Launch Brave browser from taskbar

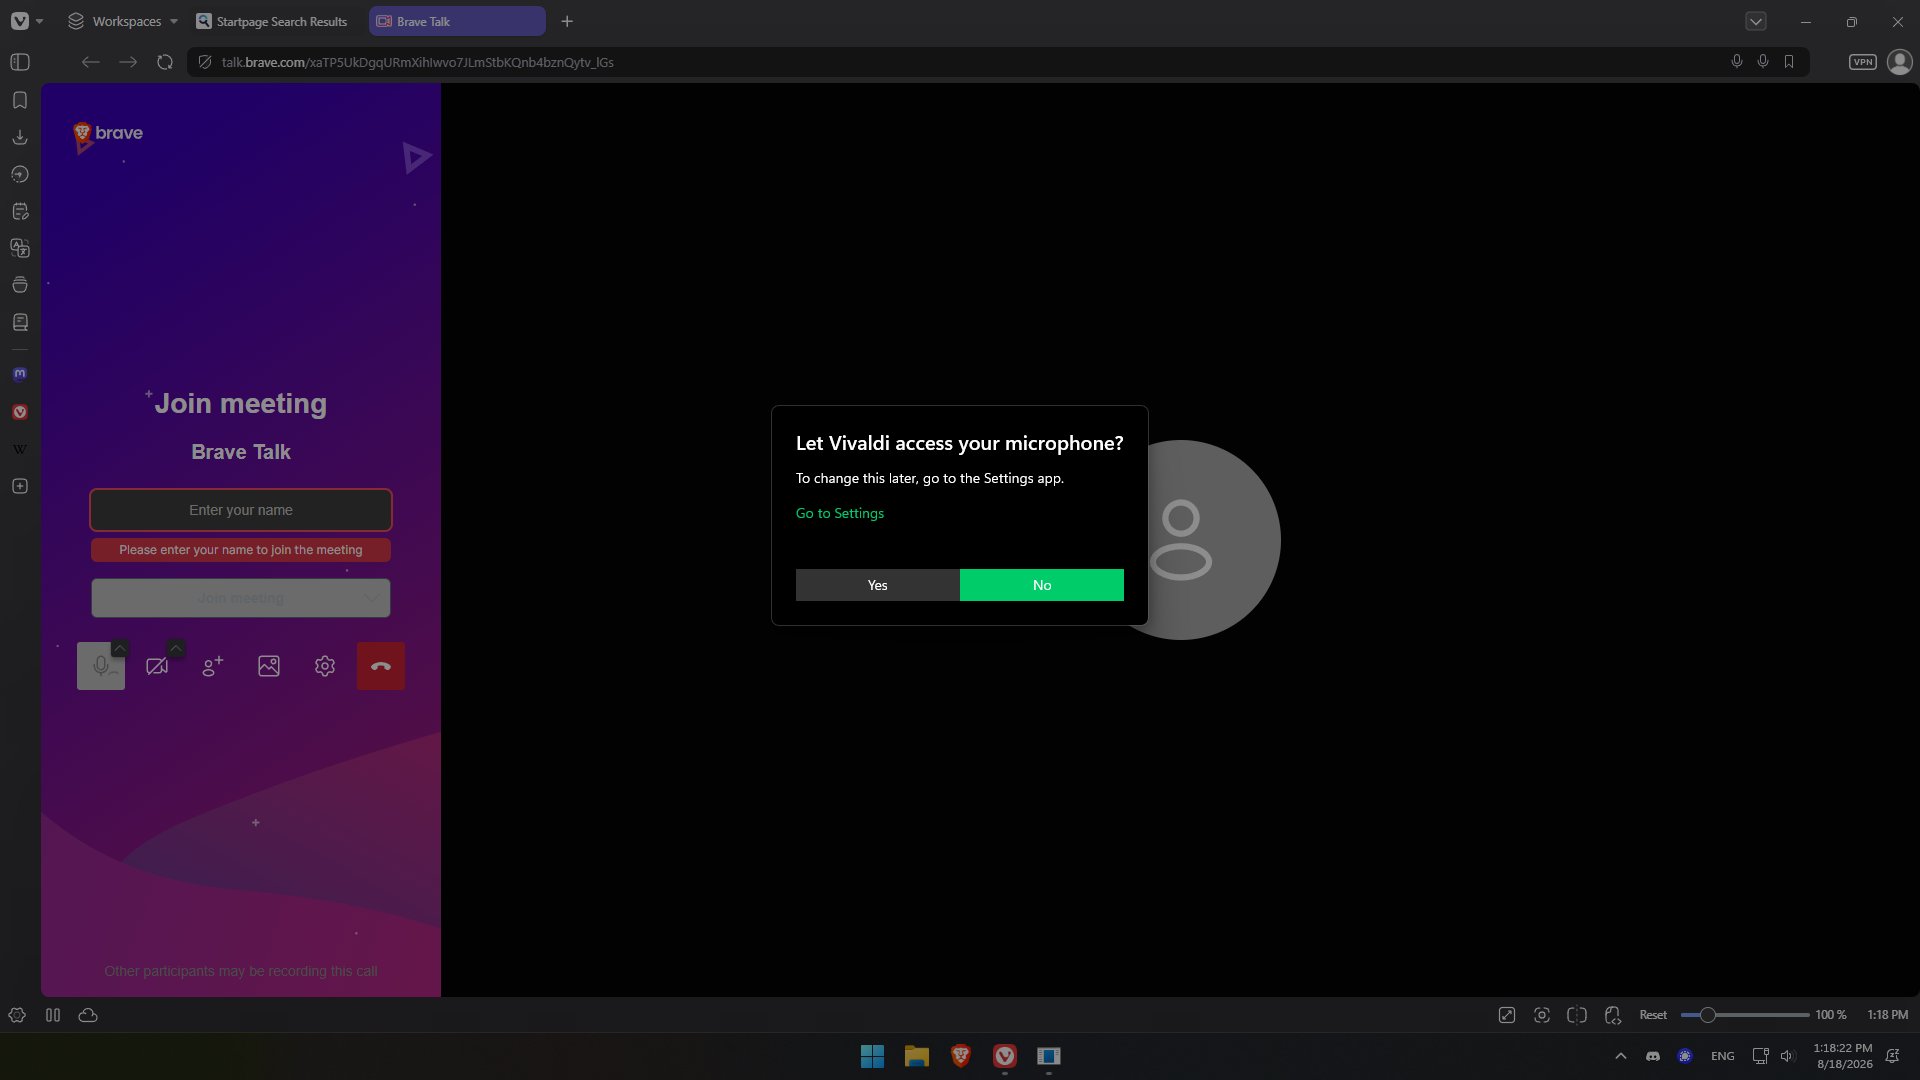961,1056
